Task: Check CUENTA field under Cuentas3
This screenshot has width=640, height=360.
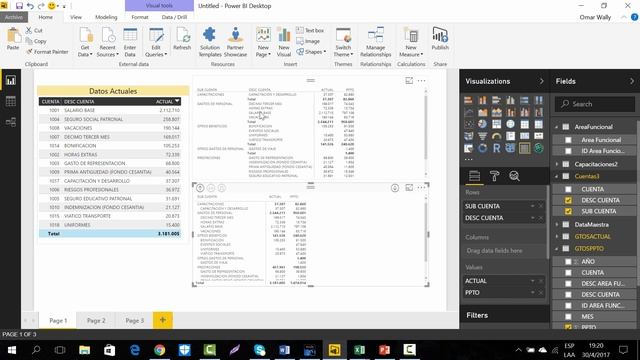Action: point(568,189)
